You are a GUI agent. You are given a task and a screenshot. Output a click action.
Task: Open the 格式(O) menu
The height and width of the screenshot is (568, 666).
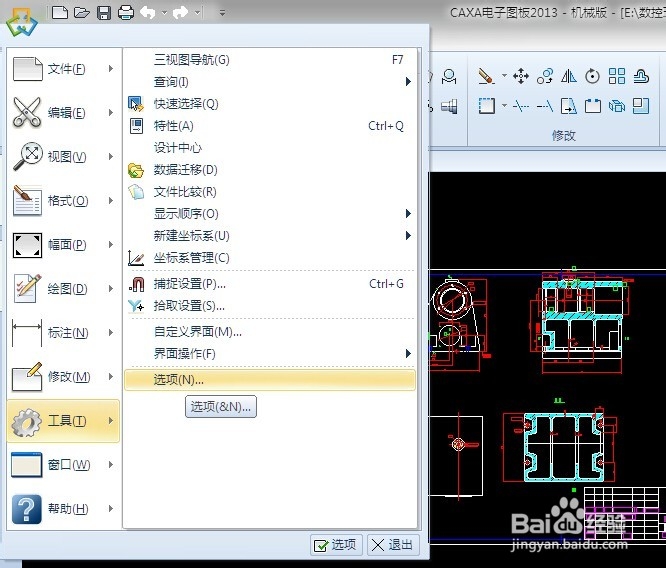64,201
